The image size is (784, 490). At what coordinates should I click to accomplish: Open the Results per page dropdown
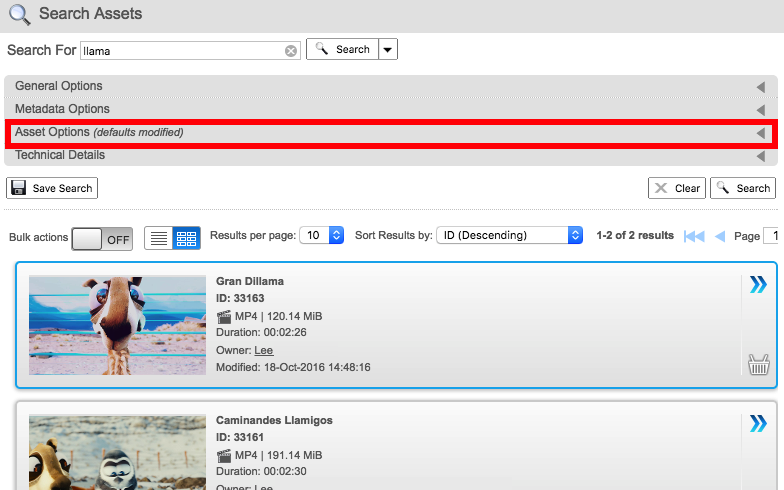coord(324,235)
